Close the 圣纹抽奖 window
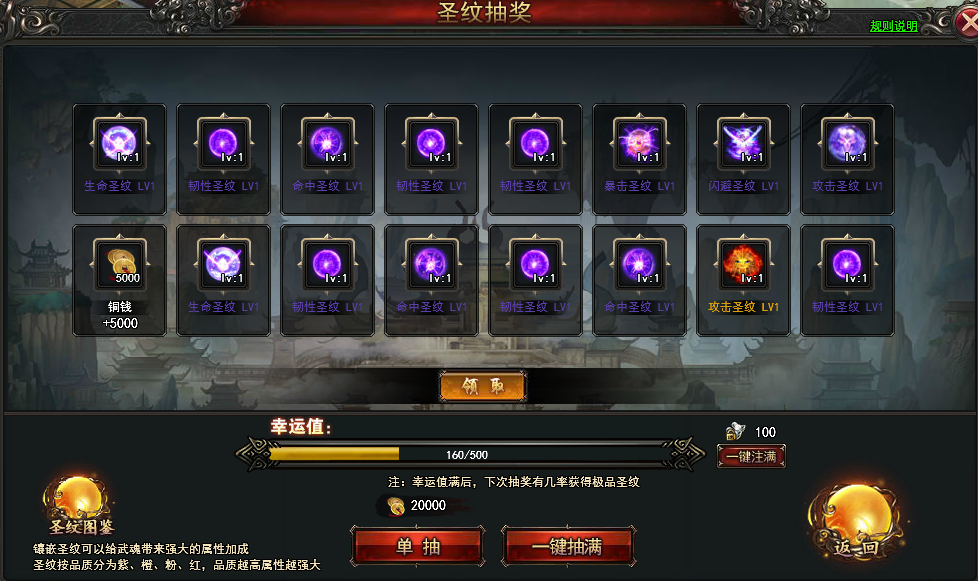This screenshot has height=581, width=978. click(x=967, y=23)
